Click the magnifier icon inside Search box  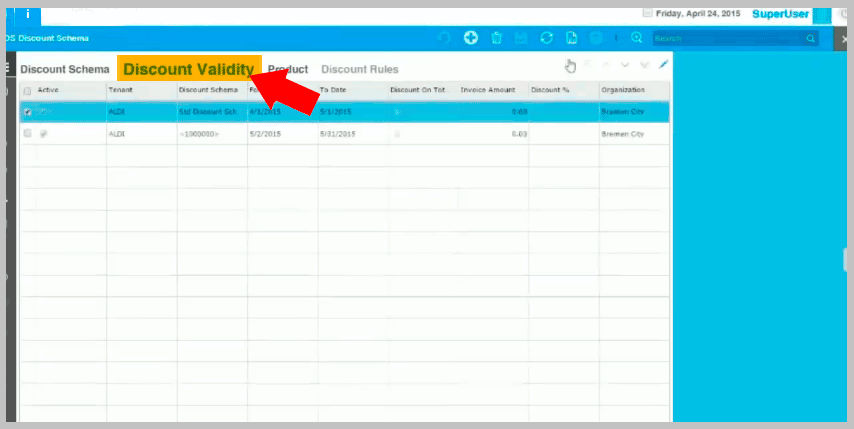pyautogui.click(x=810, y=39)
